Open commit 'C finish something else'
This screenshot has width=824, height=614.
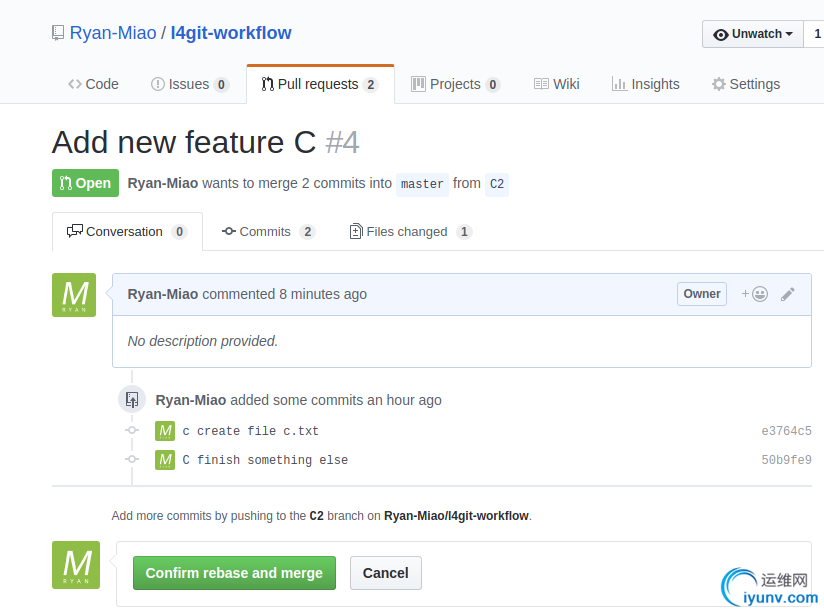coord(265,460)
